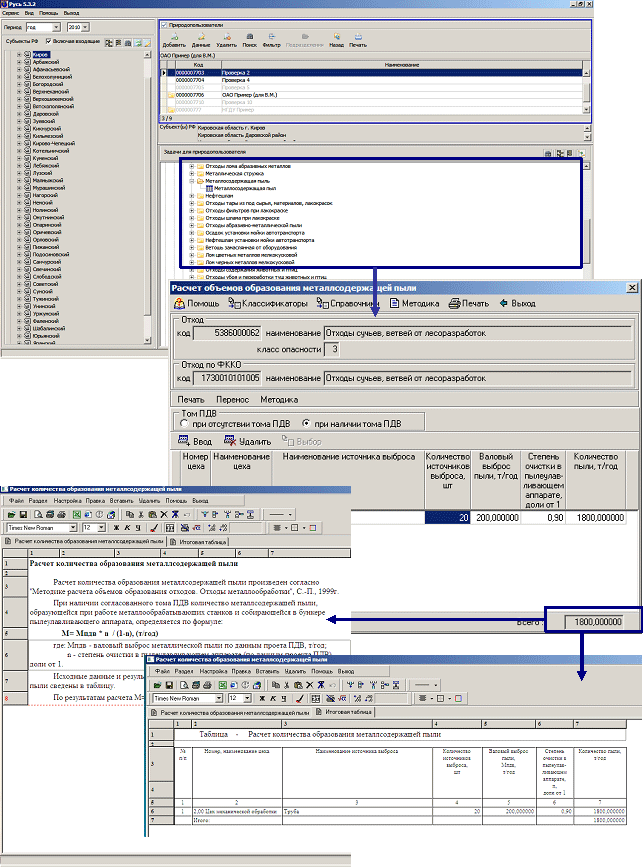This screenshot has height=867, width=643.
Task: Click the Методика button beside Справочники
Action: coord(414,303)
